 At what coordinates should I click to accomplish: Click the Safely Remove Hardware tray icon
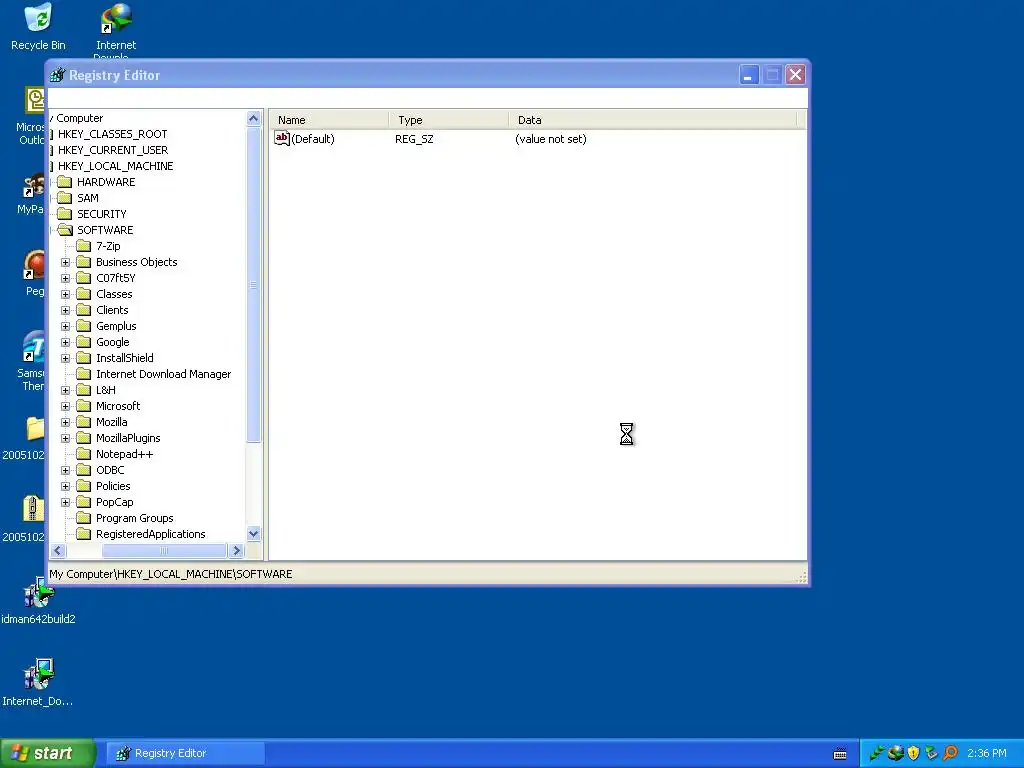931,754
